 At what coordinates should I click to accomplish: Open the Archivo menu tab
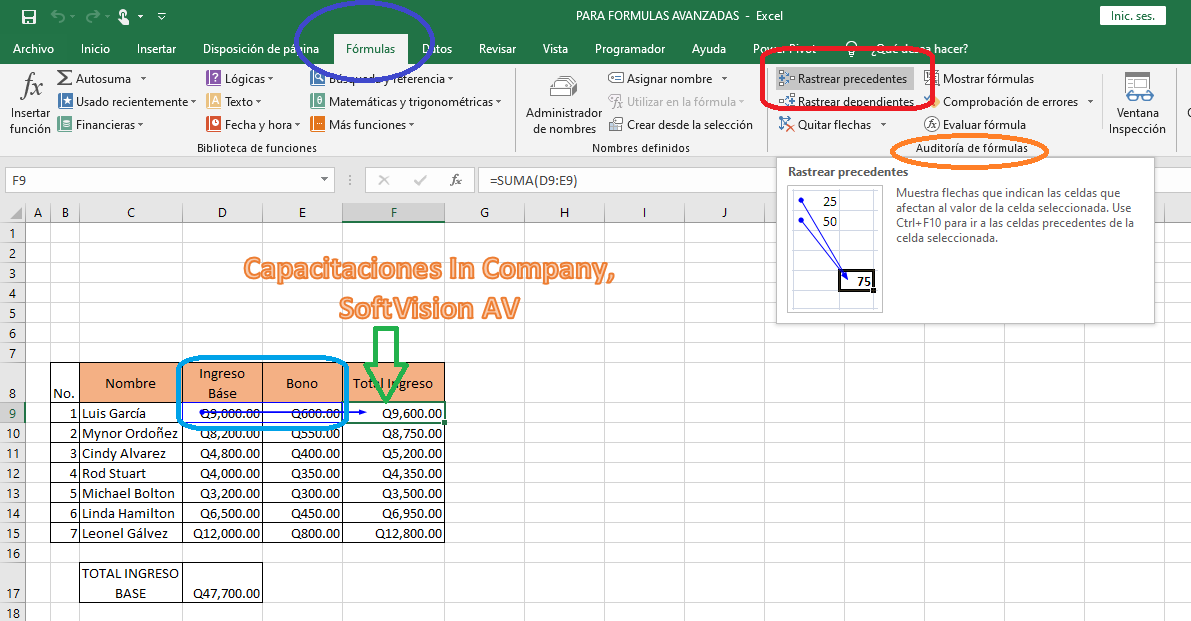click(33, 49)
